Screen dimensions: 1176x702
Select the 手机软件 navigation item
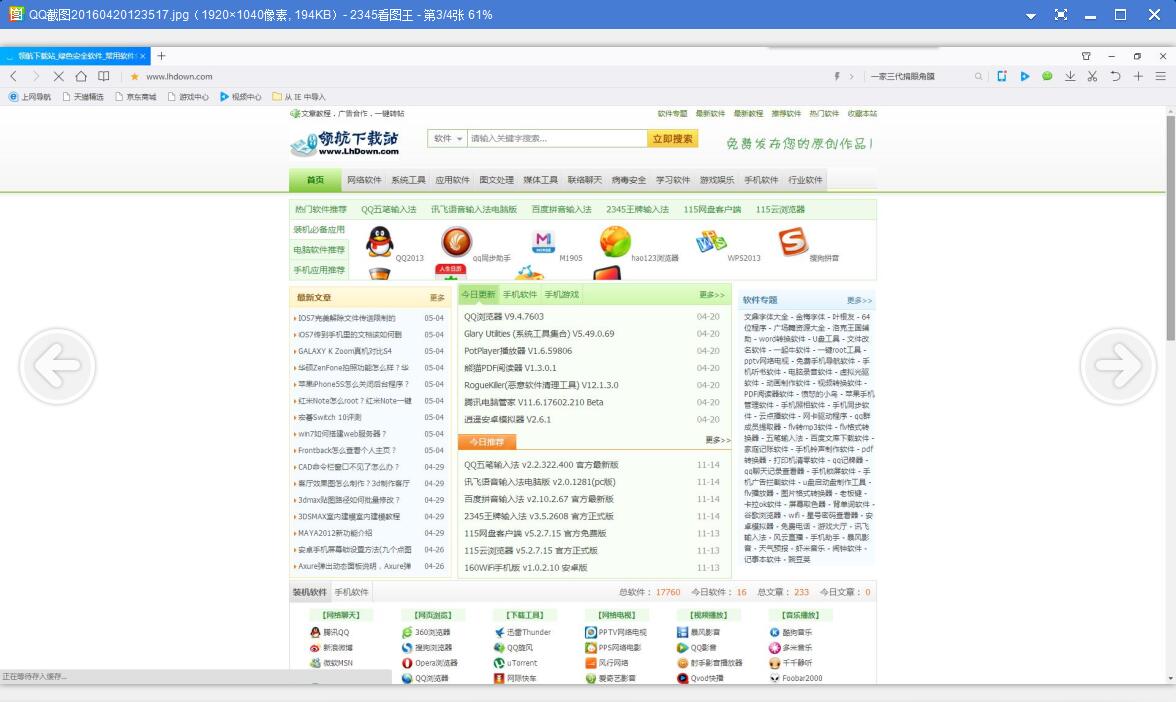[x=761, y=180]
